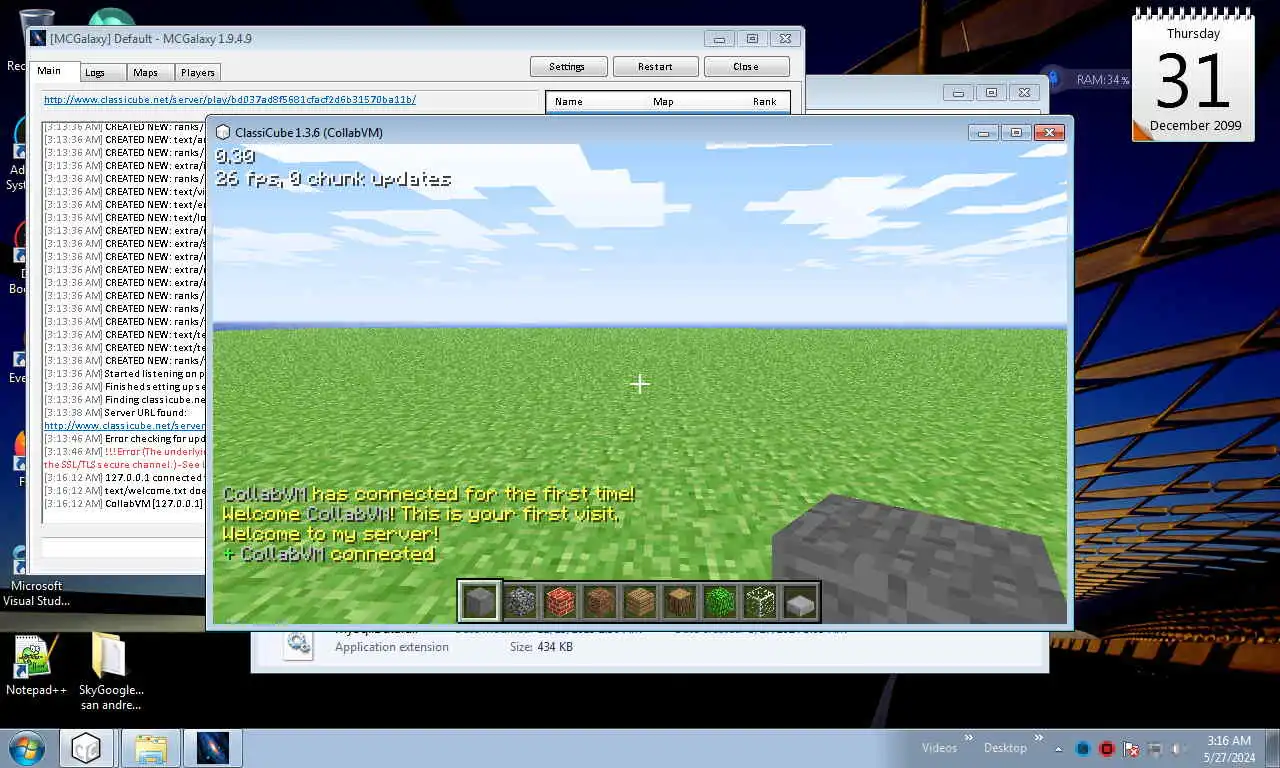Click the Settings button in MCGalaxy
The image size is (1280, 768).
(567, 66)
